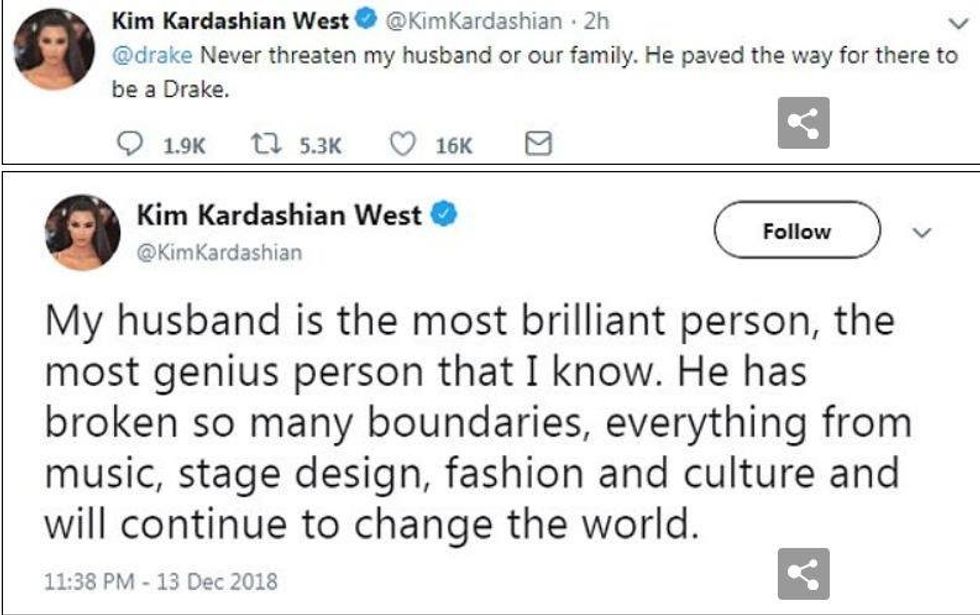Like the tweet with 16K hearts

pos(401,146)
